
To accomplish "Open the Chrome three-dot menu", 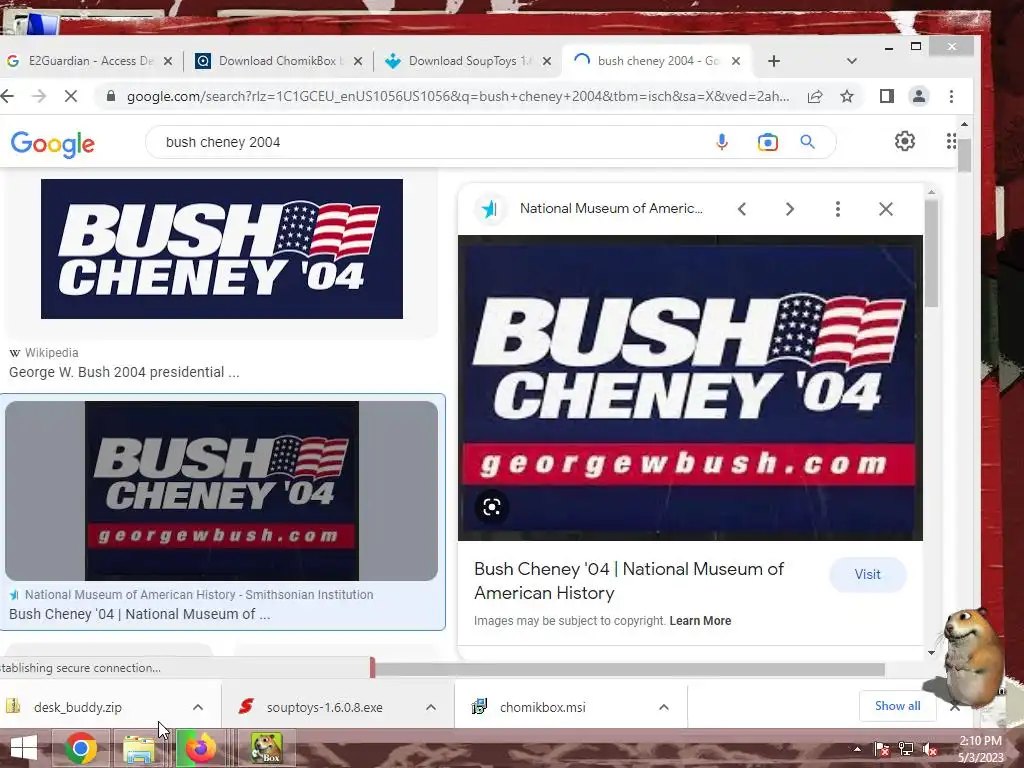I will point(952,97).
